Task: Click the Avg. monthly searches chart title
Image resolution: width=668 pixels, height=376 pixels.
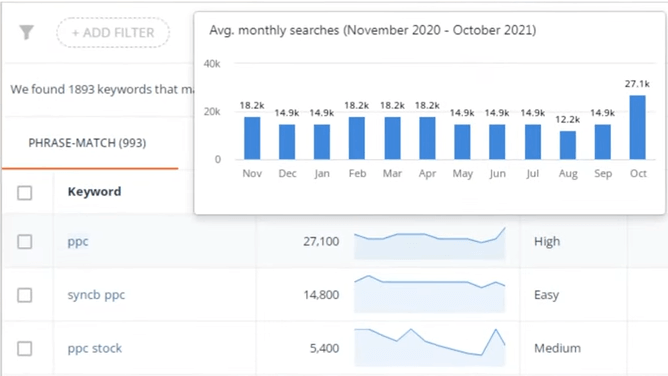Action: (373, 30)
